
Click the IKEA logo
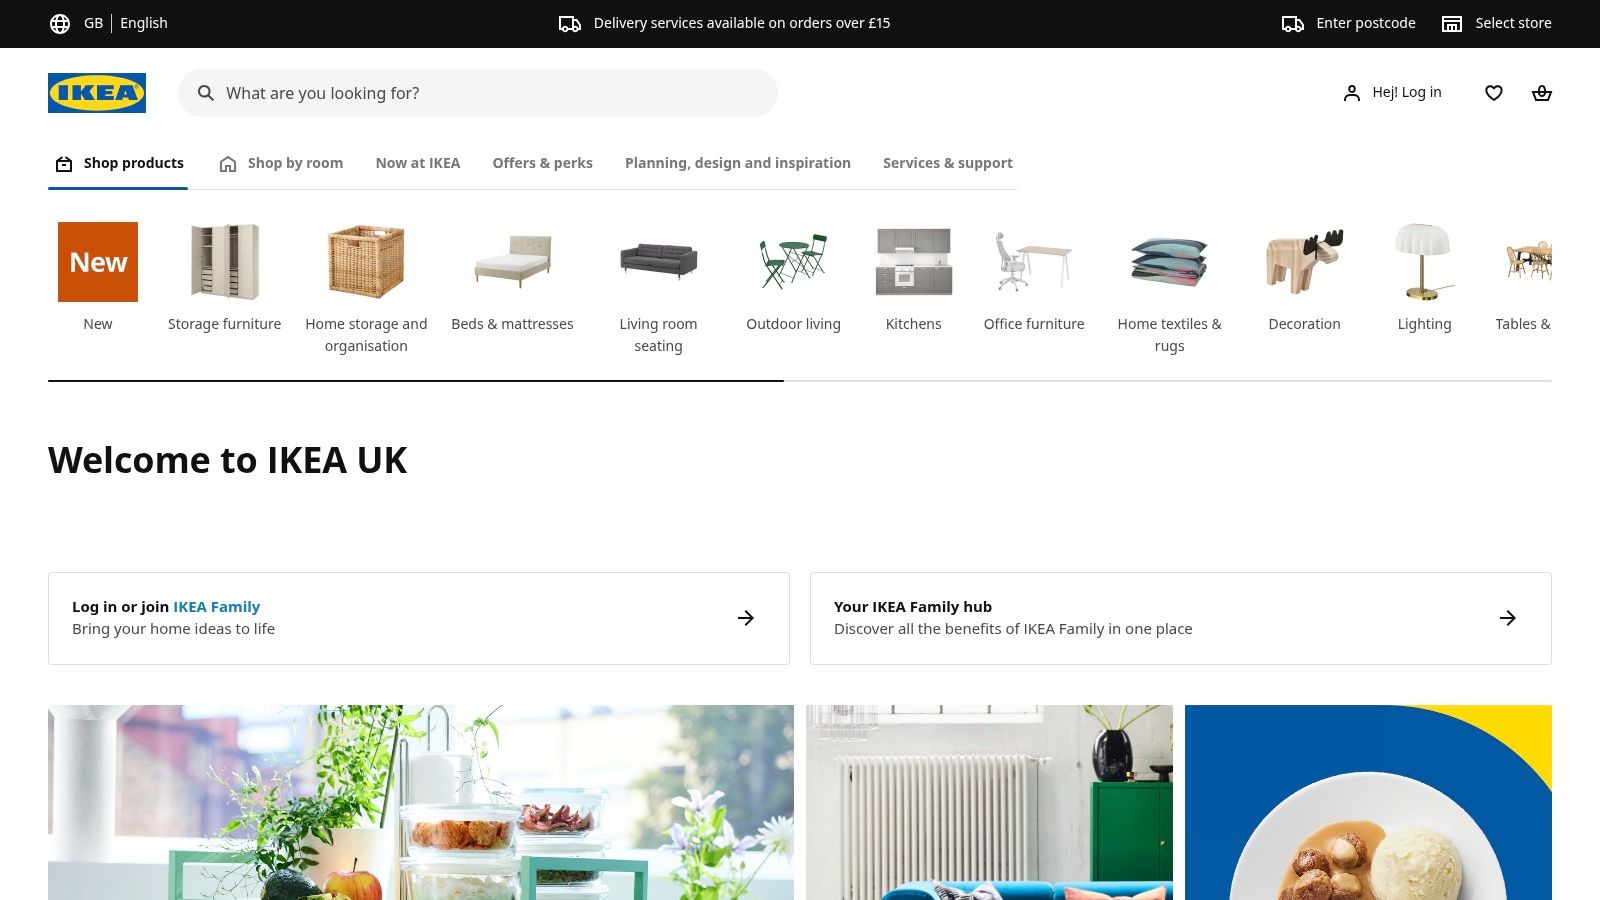[97, 93]
